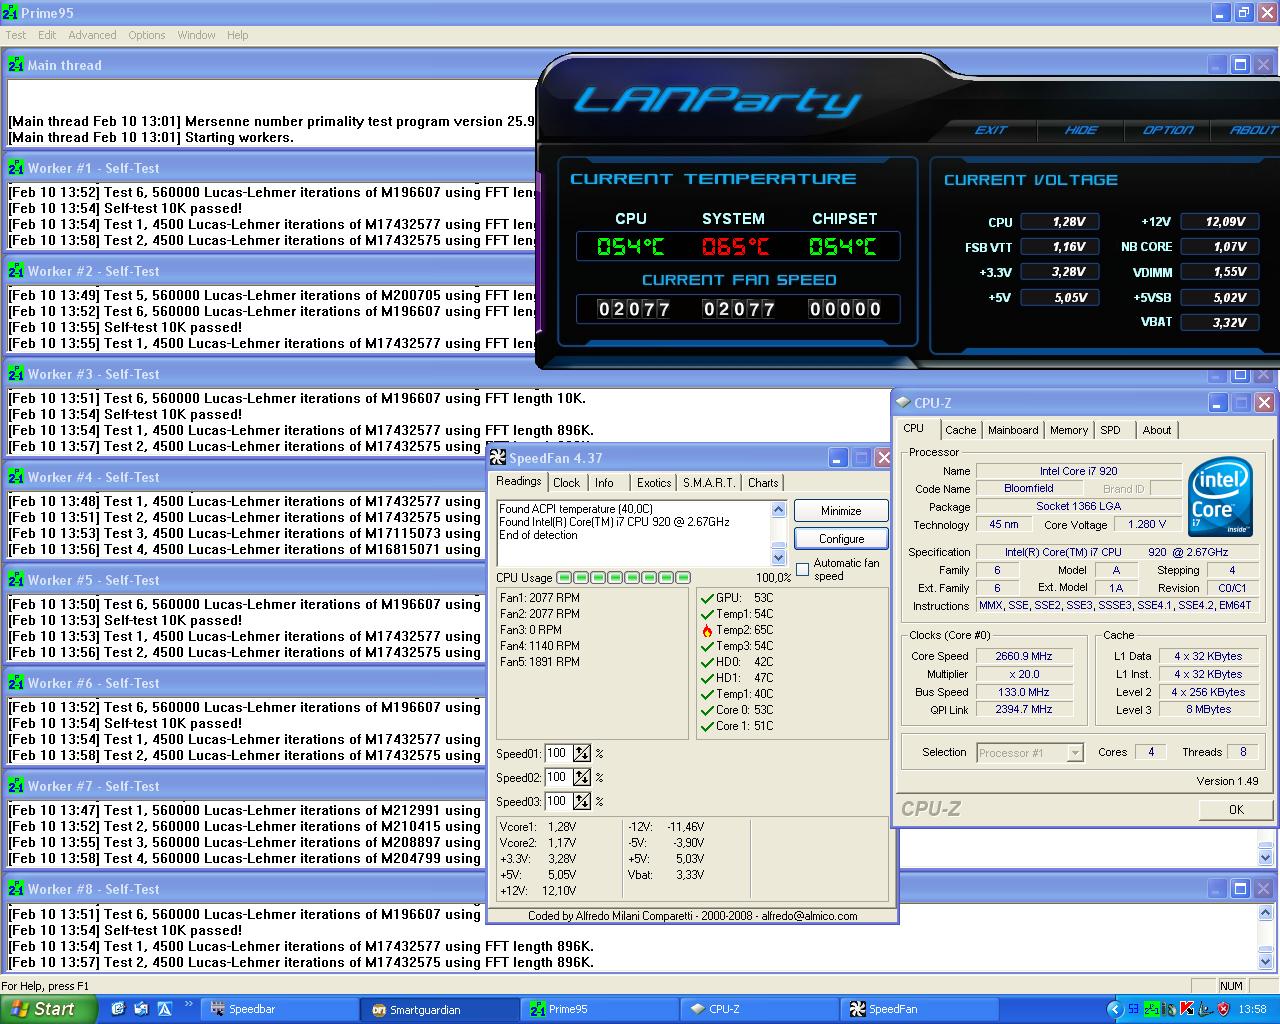Click the Main thread window icon
Image resolution: width=1280 pixels, height=1024 pixels.
[15, 65]
